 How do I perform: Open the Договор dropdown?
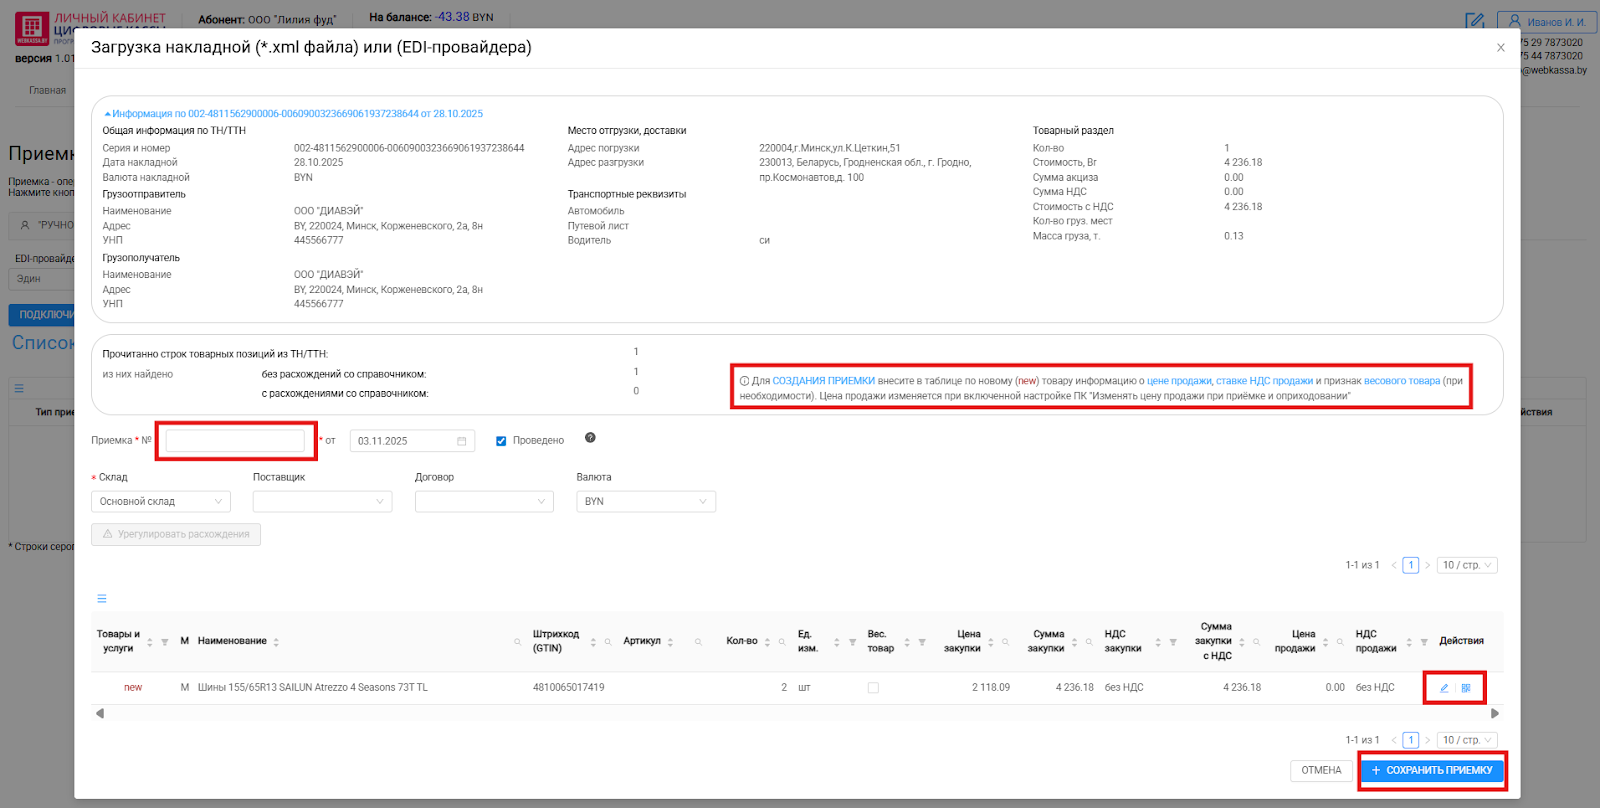click(484, 502)
